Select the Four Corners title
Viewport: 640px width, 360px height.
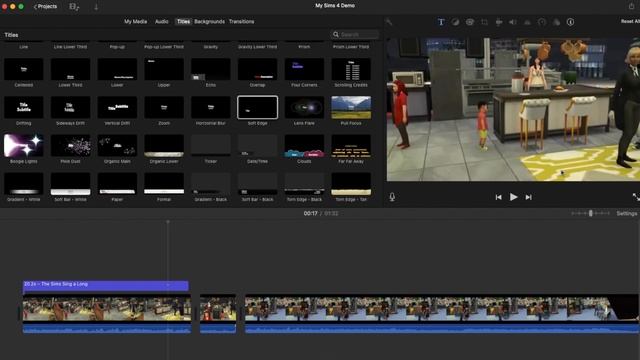(304, 69)
